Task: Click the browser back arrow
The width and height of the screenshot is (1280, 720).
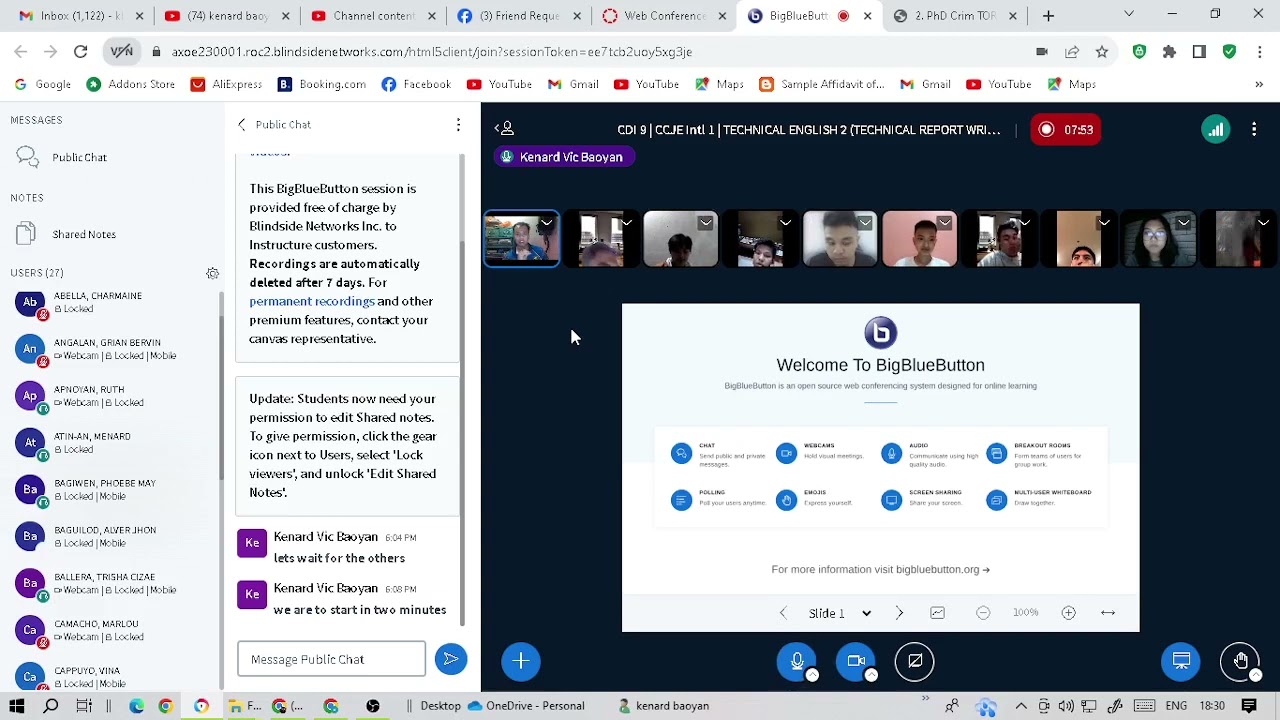Action: tap(21, 52)
